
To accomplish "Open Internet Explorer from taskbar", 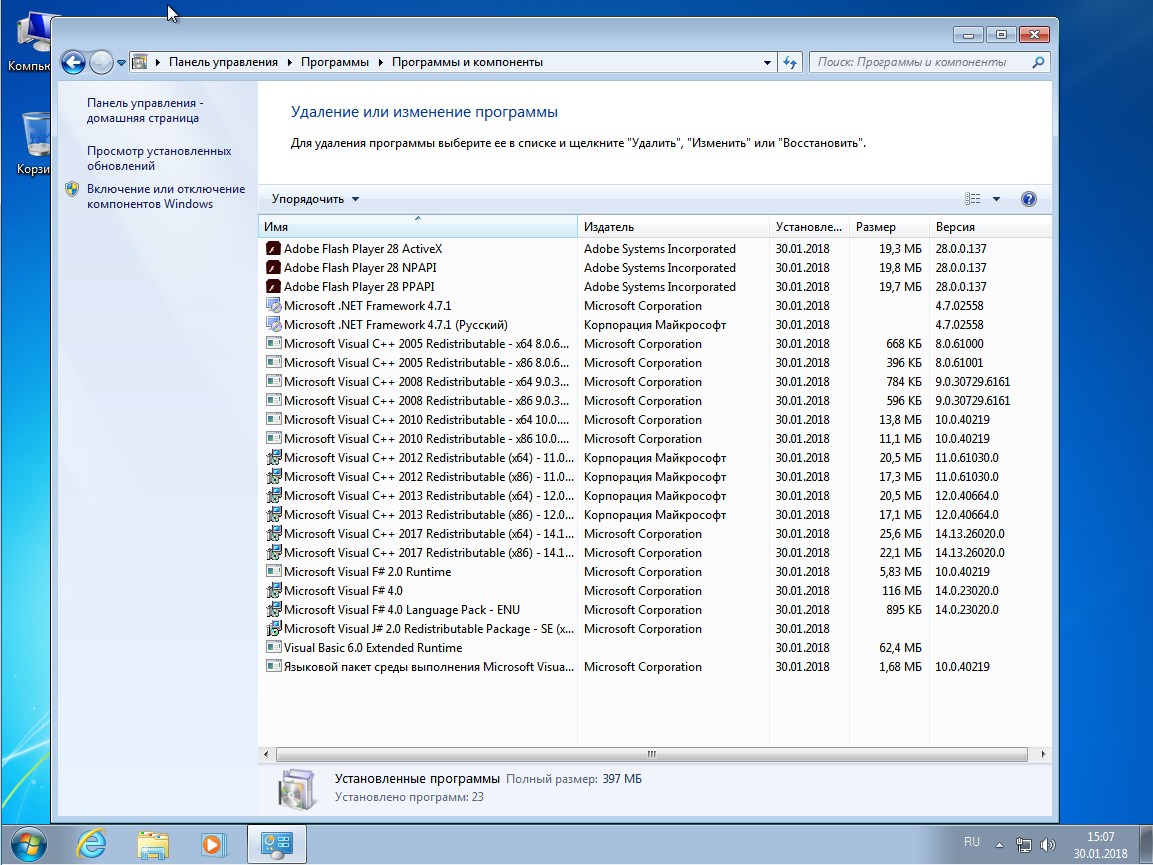I will 91,844.
